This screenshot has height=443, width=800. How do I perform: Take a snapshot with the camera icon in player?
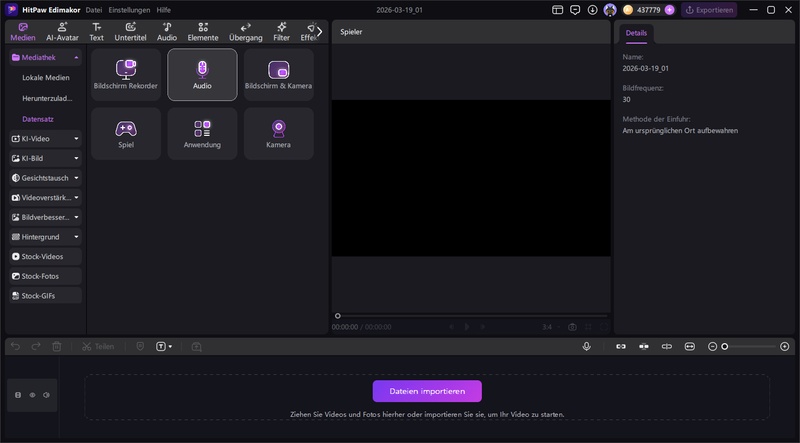point(572,327)
